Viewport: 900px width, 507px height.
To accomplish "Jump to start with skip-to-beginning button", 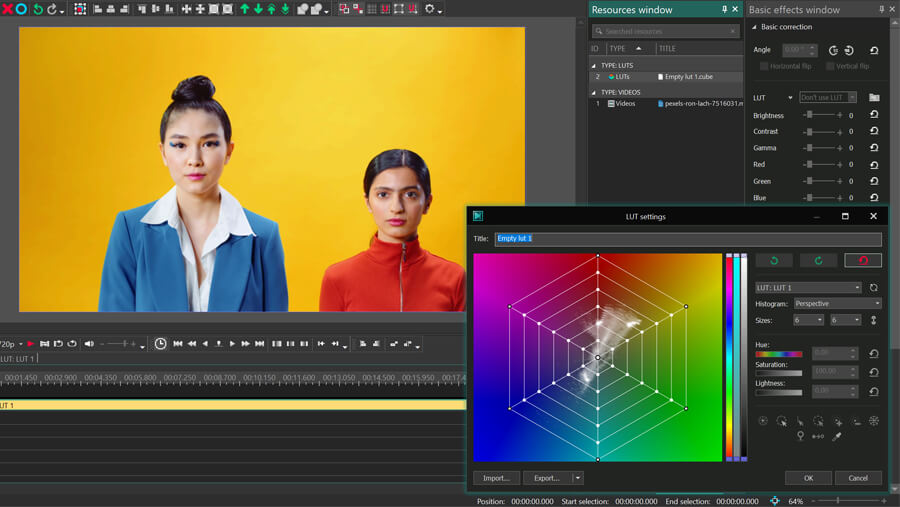I will point(178,343).
